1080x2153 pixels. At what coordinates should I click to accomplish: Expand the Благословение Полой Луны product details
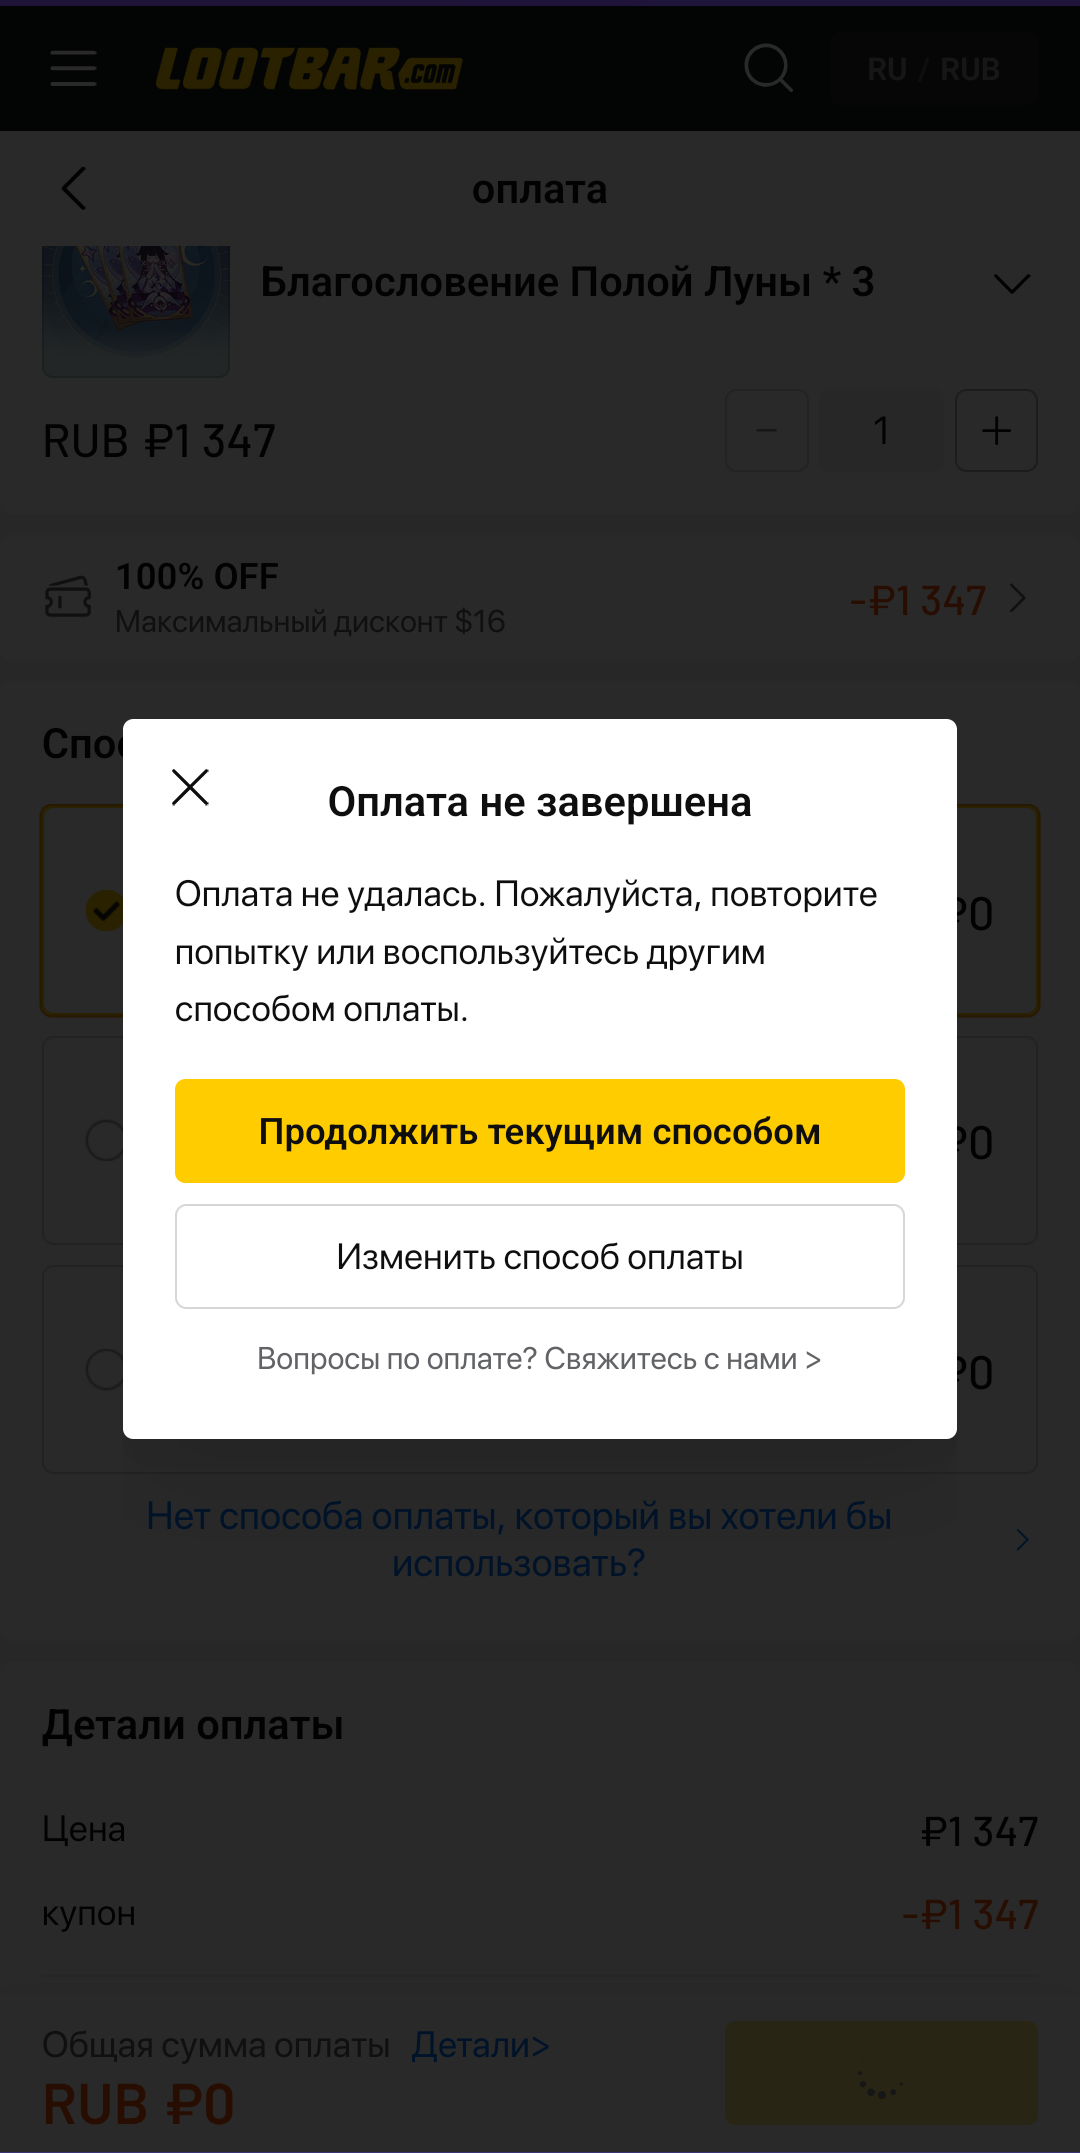click(1012, 284)
